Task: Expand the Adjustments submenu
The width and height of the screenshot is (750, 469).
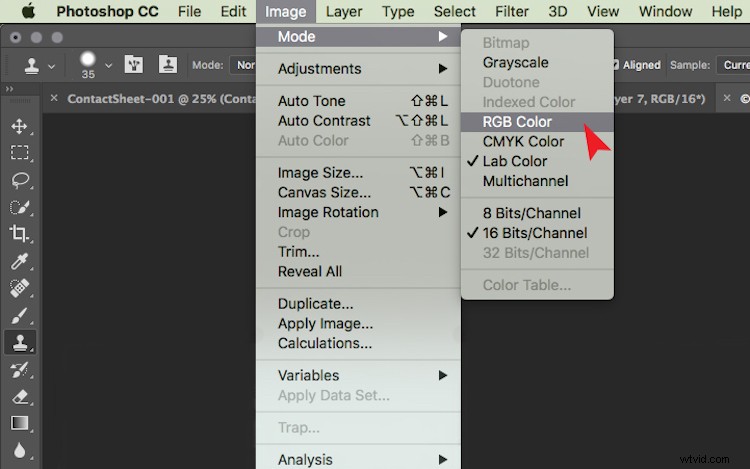Action: tap(358, 69)
